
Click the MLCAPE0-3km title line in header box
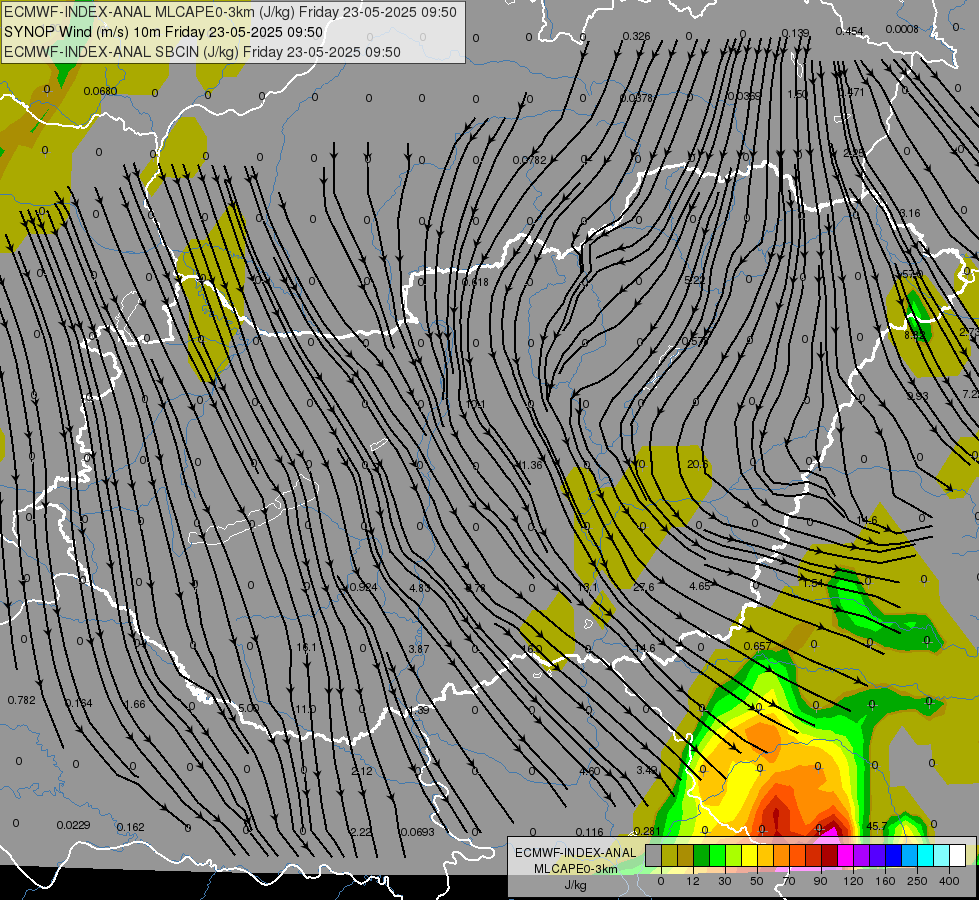click(230, 12)
